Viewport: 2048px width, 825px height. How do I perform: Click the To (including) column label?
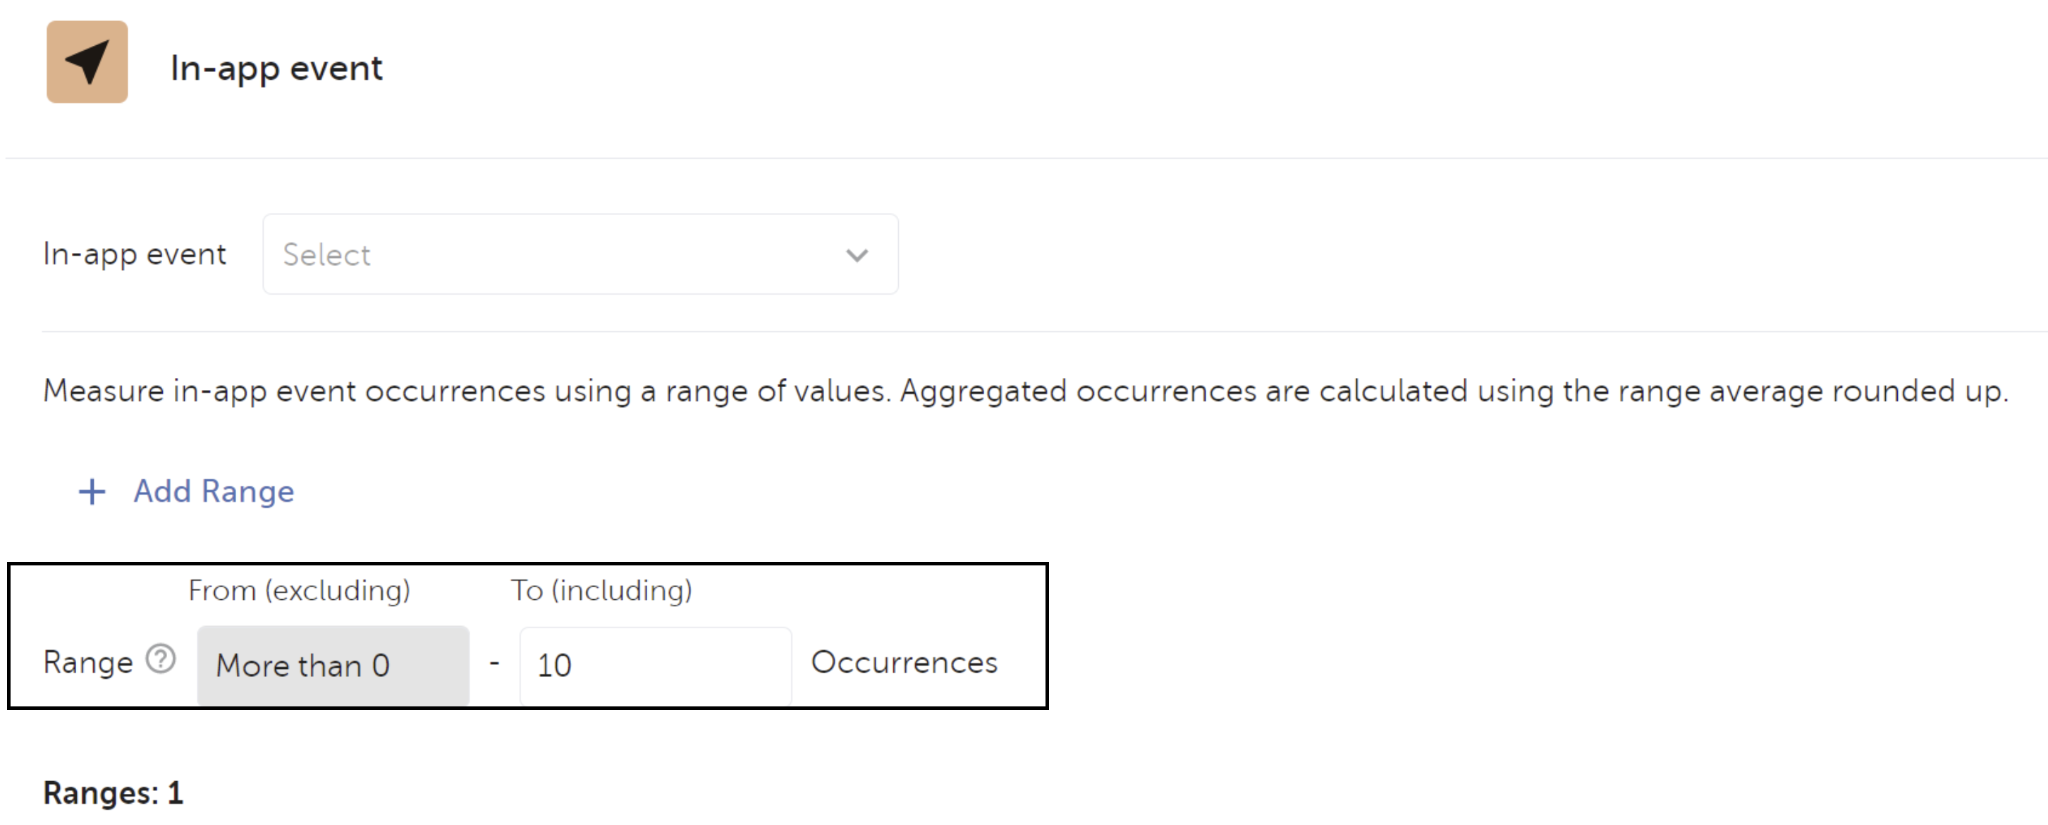click(601, 591)
